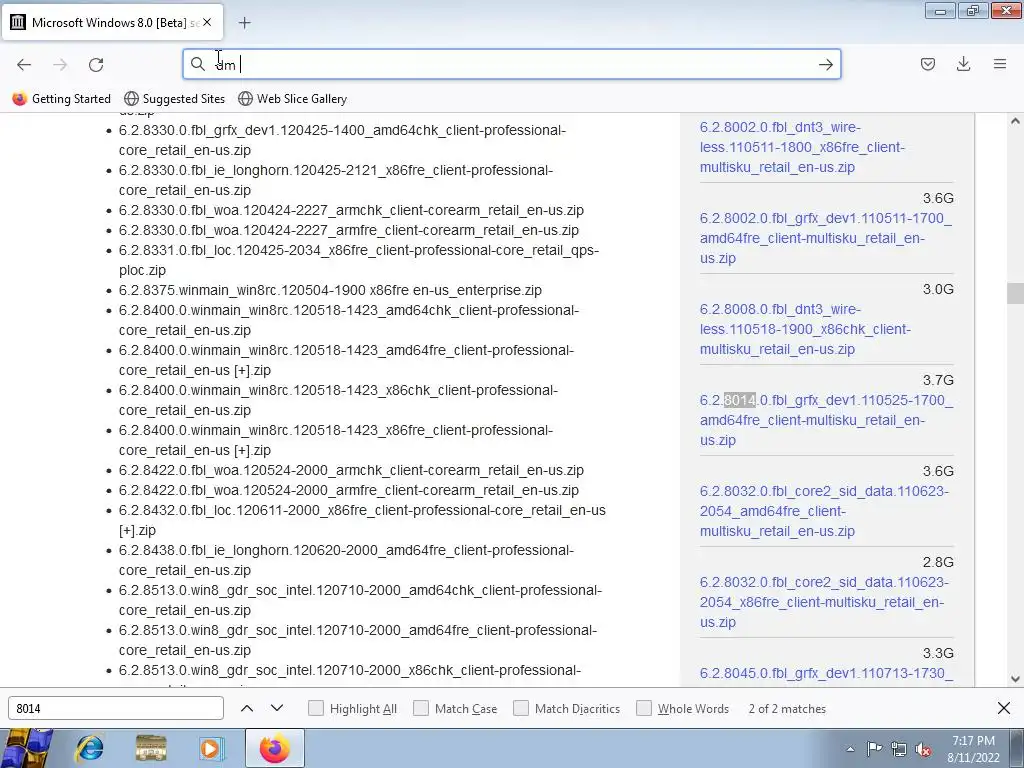The width and height of the screenshot is (1024, 768).
Task: Open 6.2.8032.0 fbl_core2_sid_data x86fre link
Action: pos(824,602)
